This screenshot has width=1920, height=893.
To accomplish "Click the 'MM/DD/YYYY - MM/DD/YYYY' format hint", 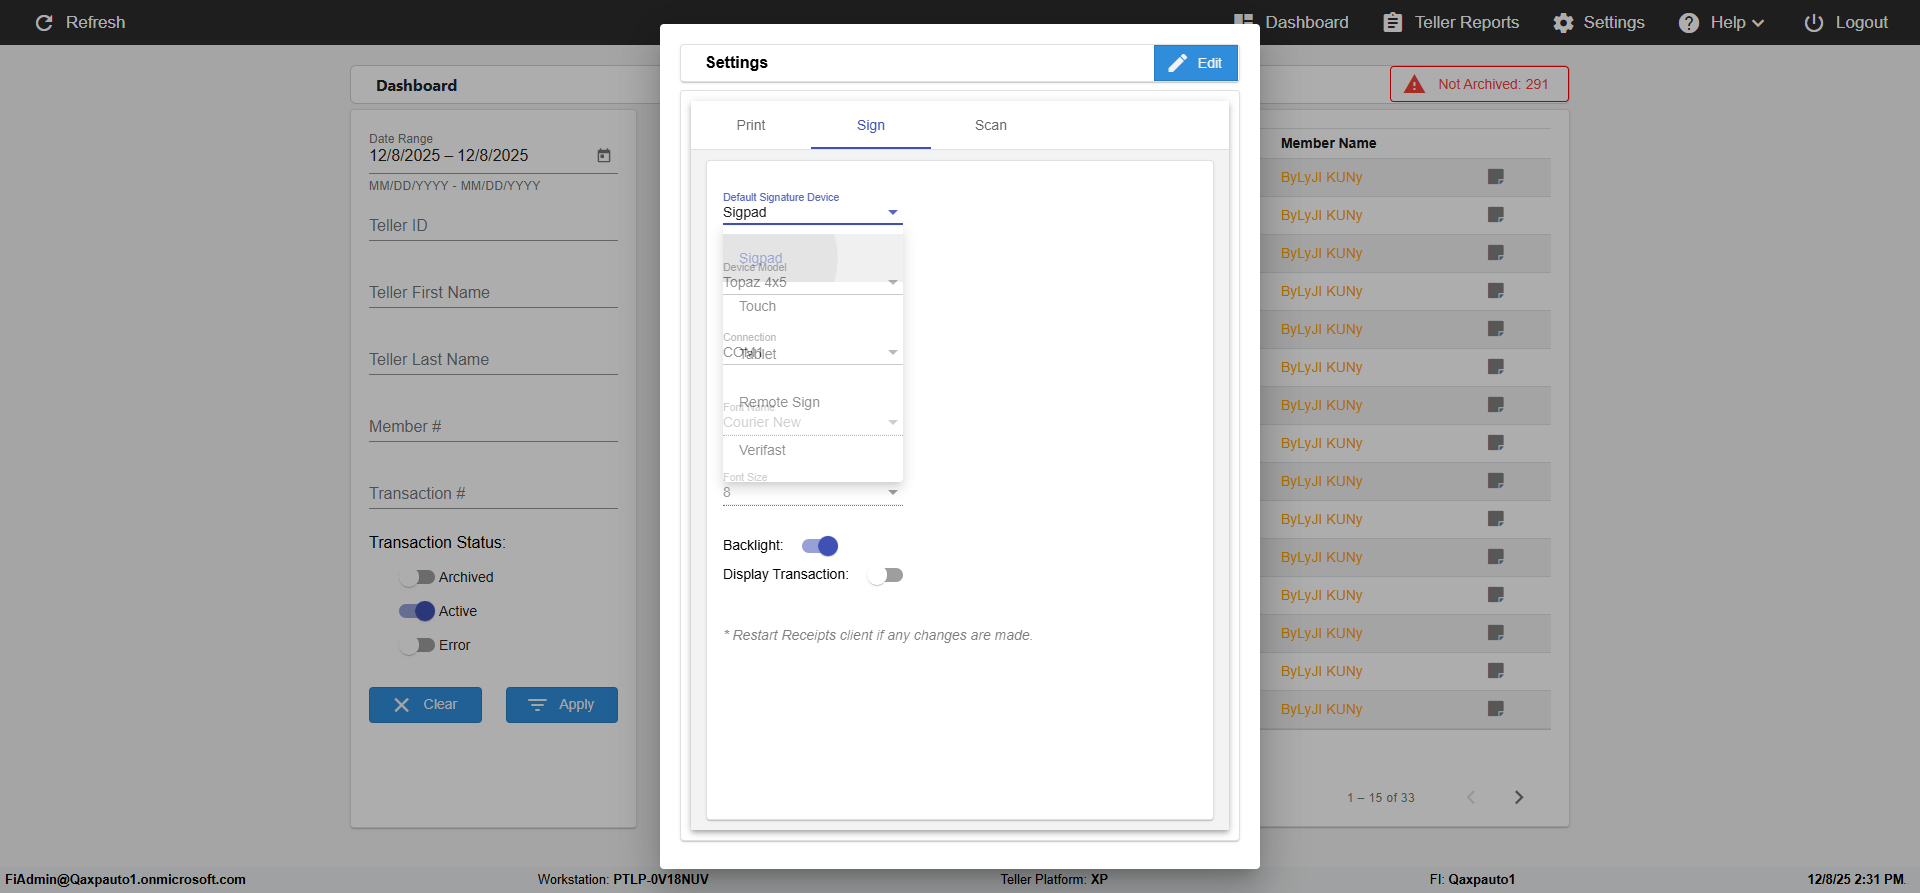I will coord(455,186).
